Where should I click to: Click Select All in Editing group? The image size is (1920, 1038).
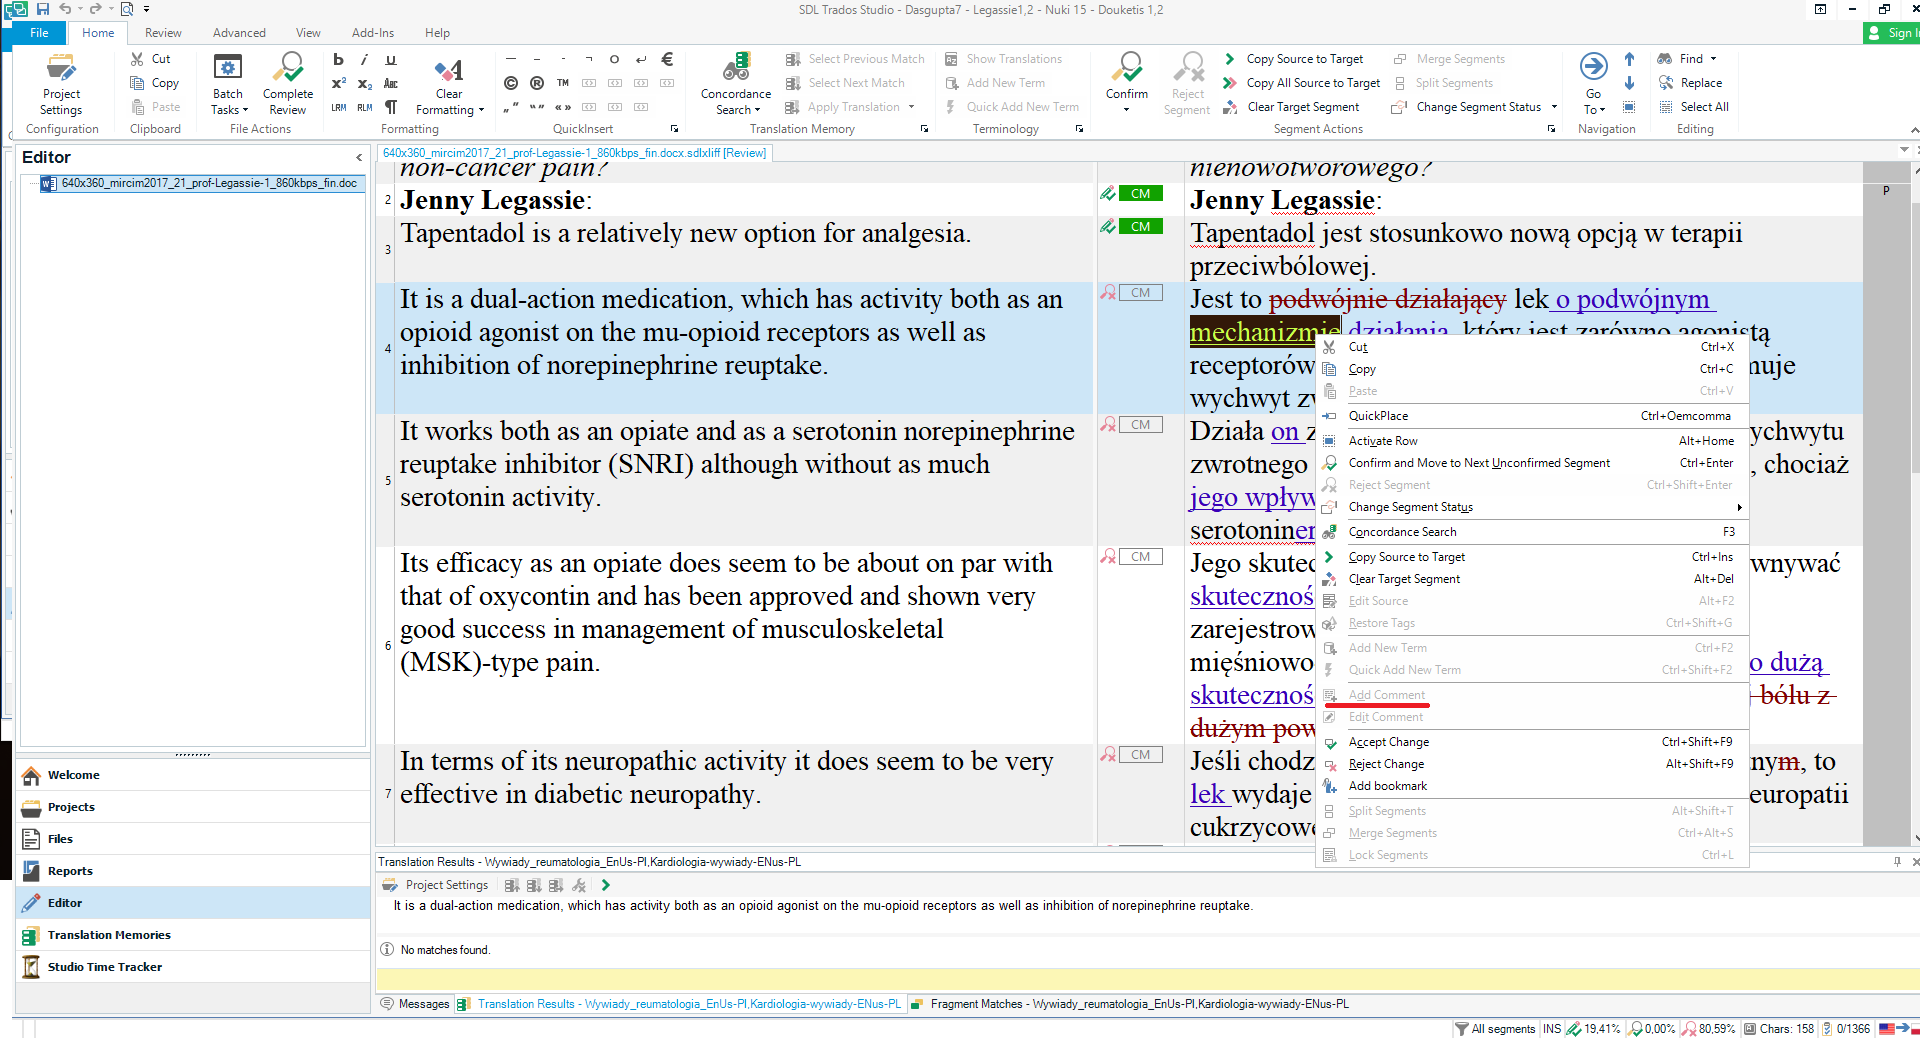pyautogui.click(x=1693, y=107)
